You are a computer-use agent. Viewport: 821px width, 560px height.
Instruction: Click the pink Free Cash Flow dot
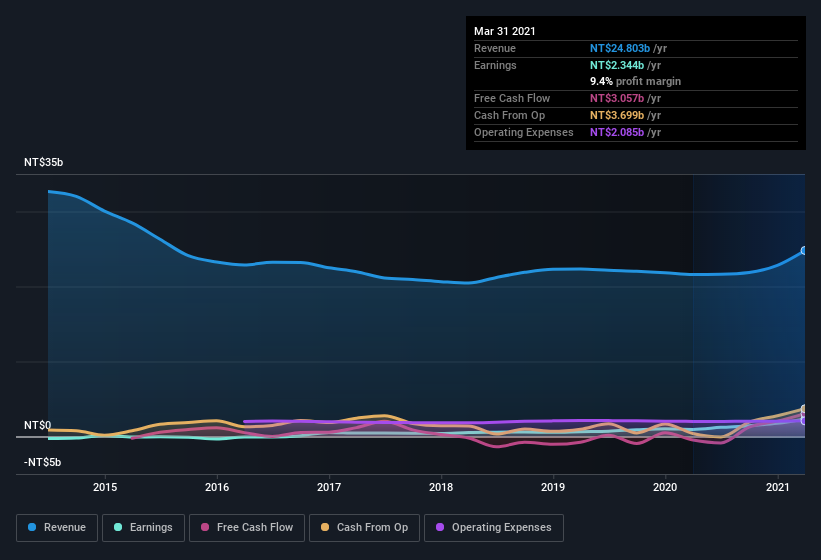pyautogui.click(x=205, y=528)
